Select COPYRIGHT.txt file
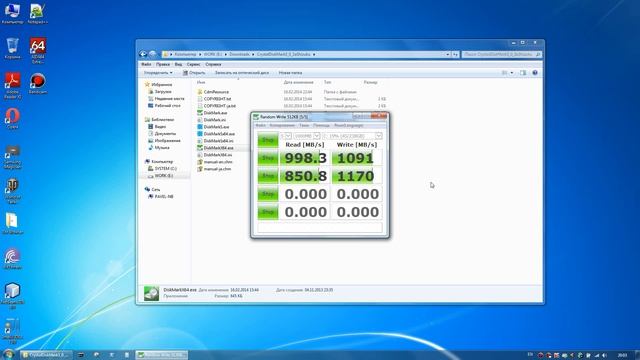The height and width of the screenshot is (360, 640). 214,99
